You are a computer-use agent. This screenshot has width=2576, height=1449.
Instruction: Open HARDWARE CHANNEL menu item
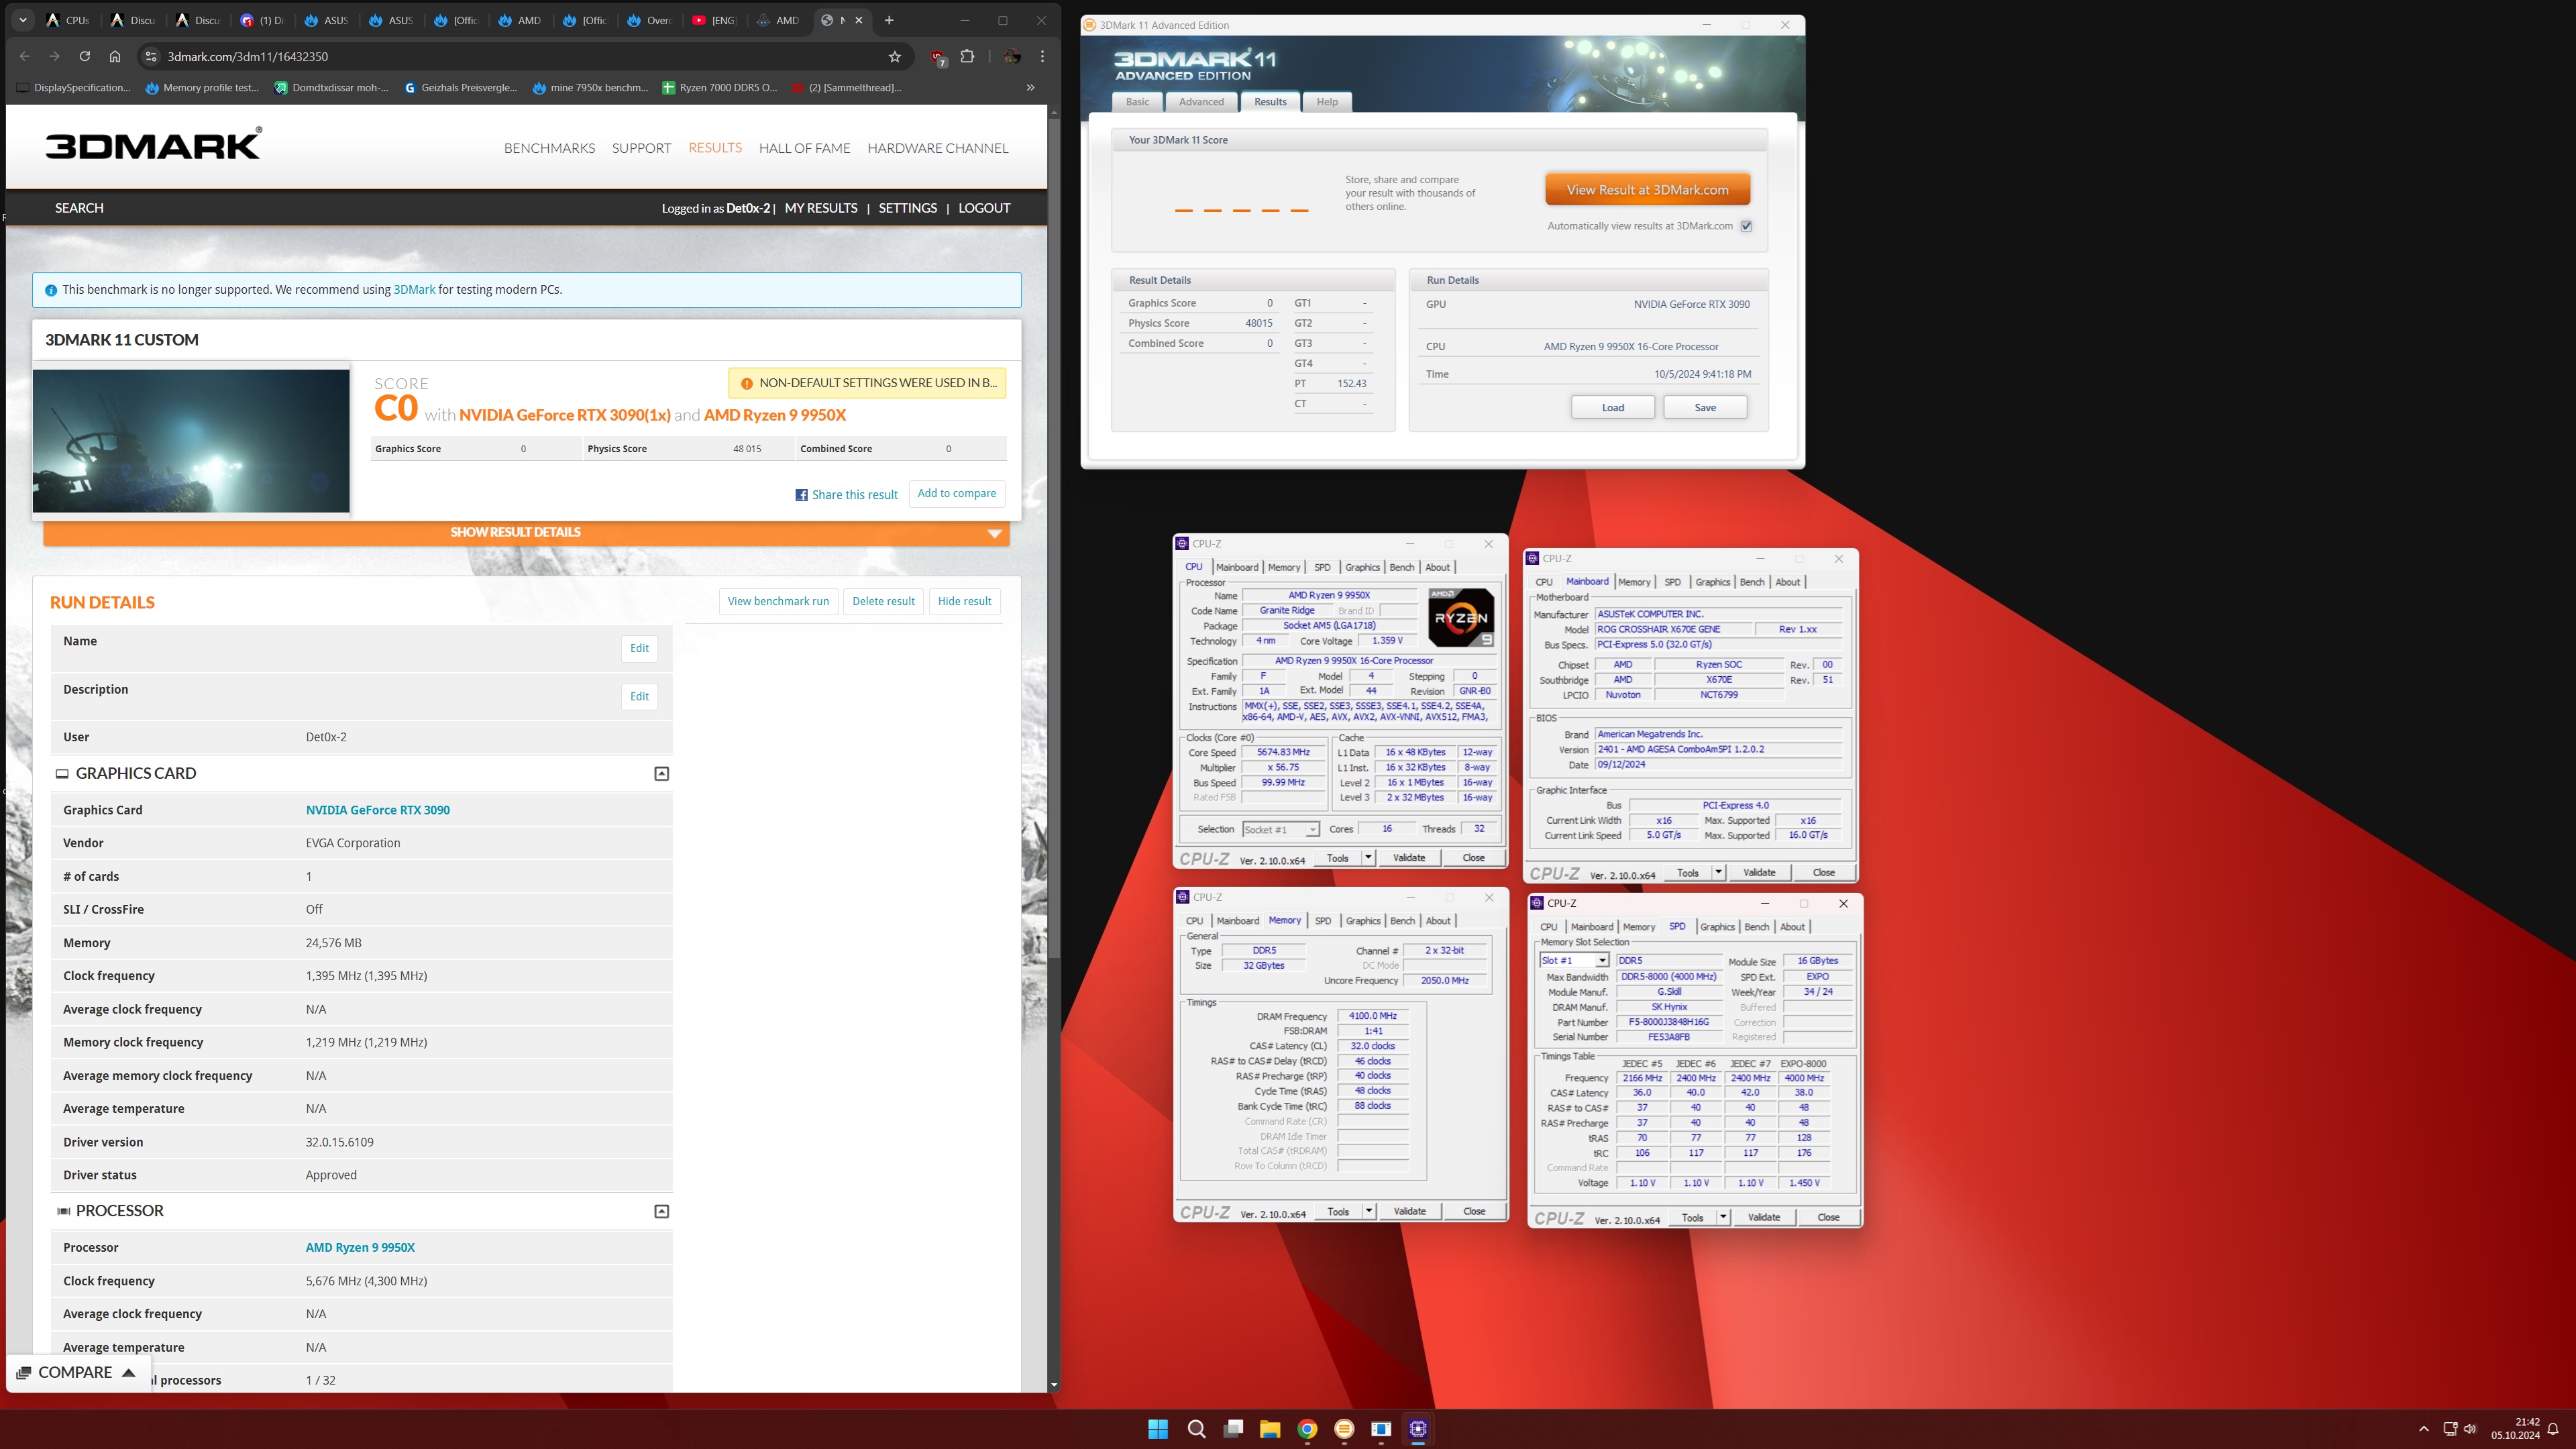click(938, 148)
